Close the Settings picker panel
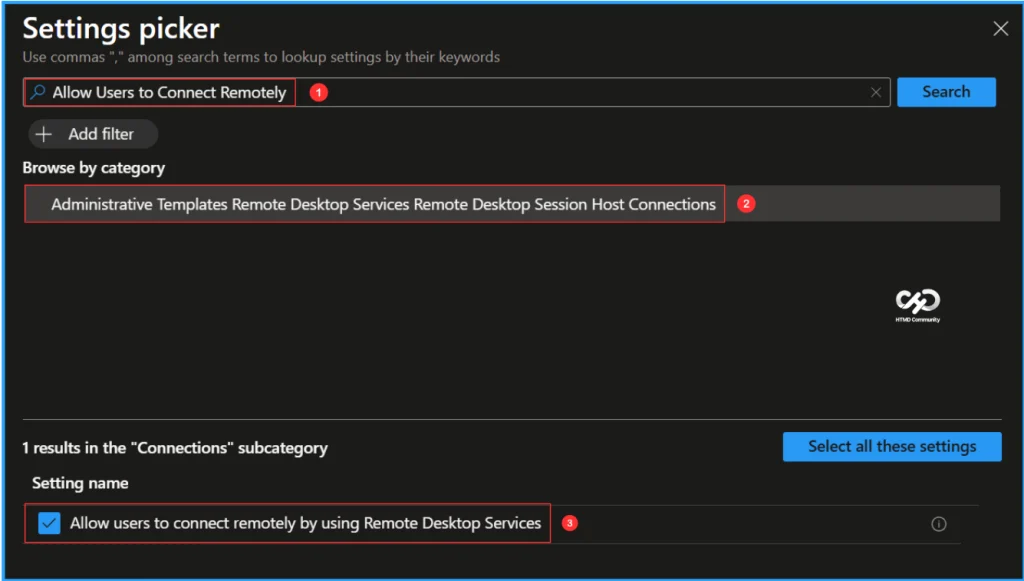 click(1000, 29)
